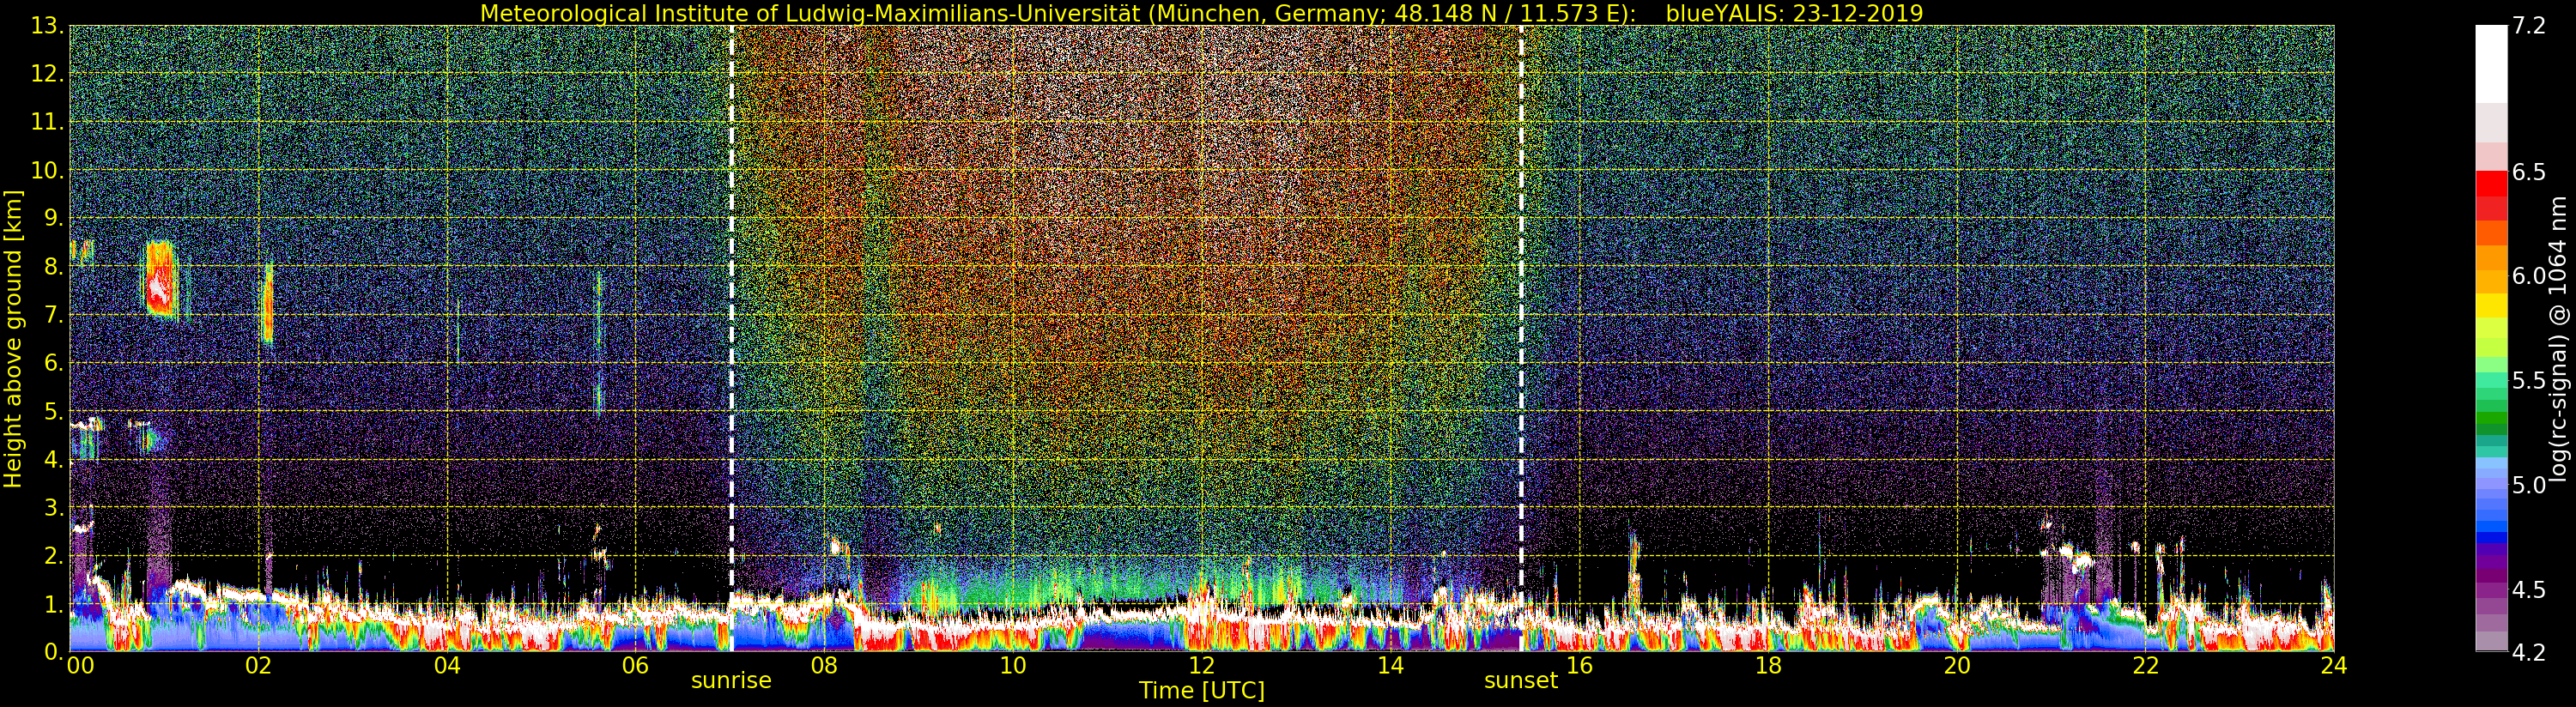
Task: Click the 4.2 colorbar tick value
Action: pyautogui.click(x=2528, y=652)
